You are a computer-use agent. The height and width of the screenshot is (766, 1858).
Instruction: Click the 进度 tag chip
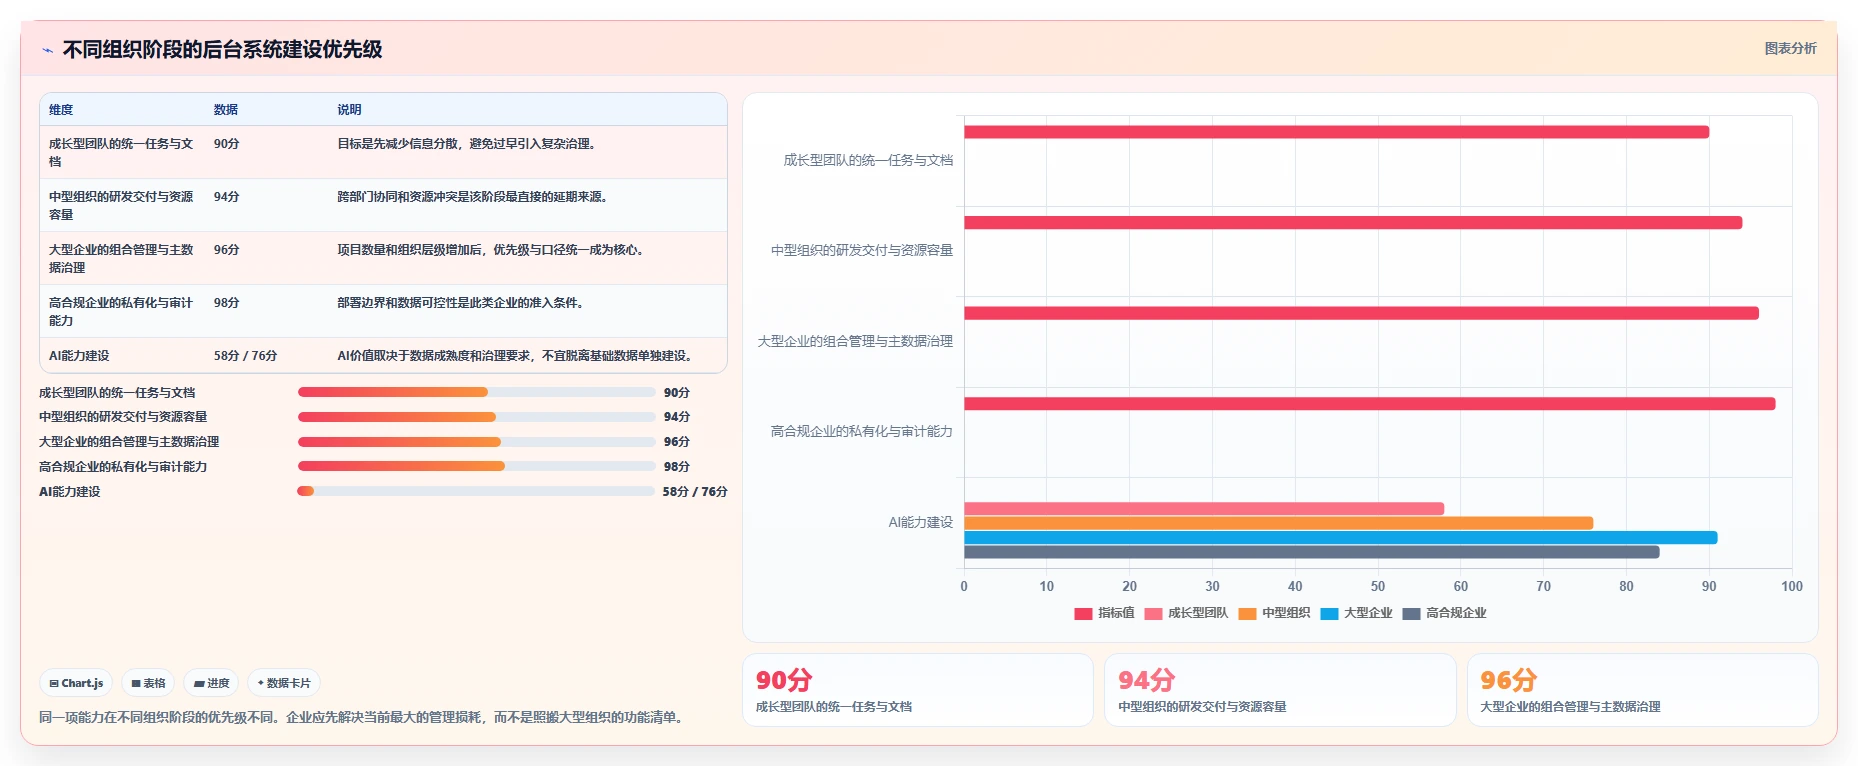[212, 683]
